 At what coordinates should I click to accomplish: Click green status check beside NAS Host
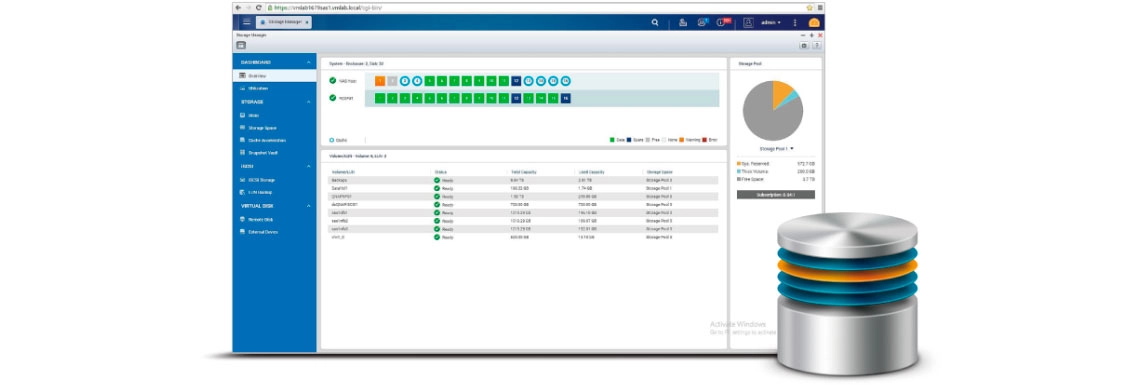coord(332,81)
